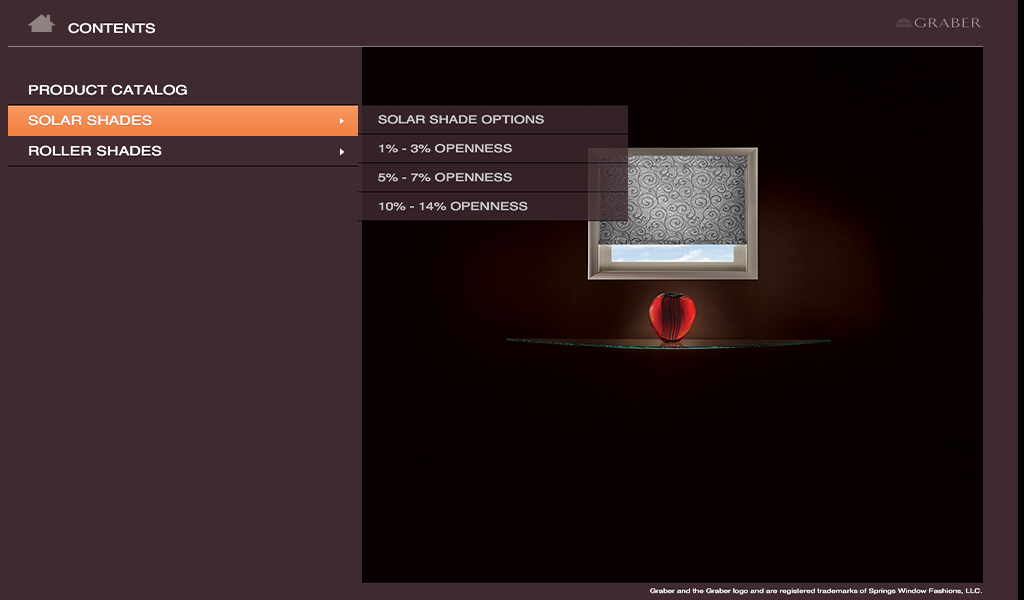Choose Solar Shade Options from submenu
This screenshot has height=600, width=1024.
coord(461,119)
